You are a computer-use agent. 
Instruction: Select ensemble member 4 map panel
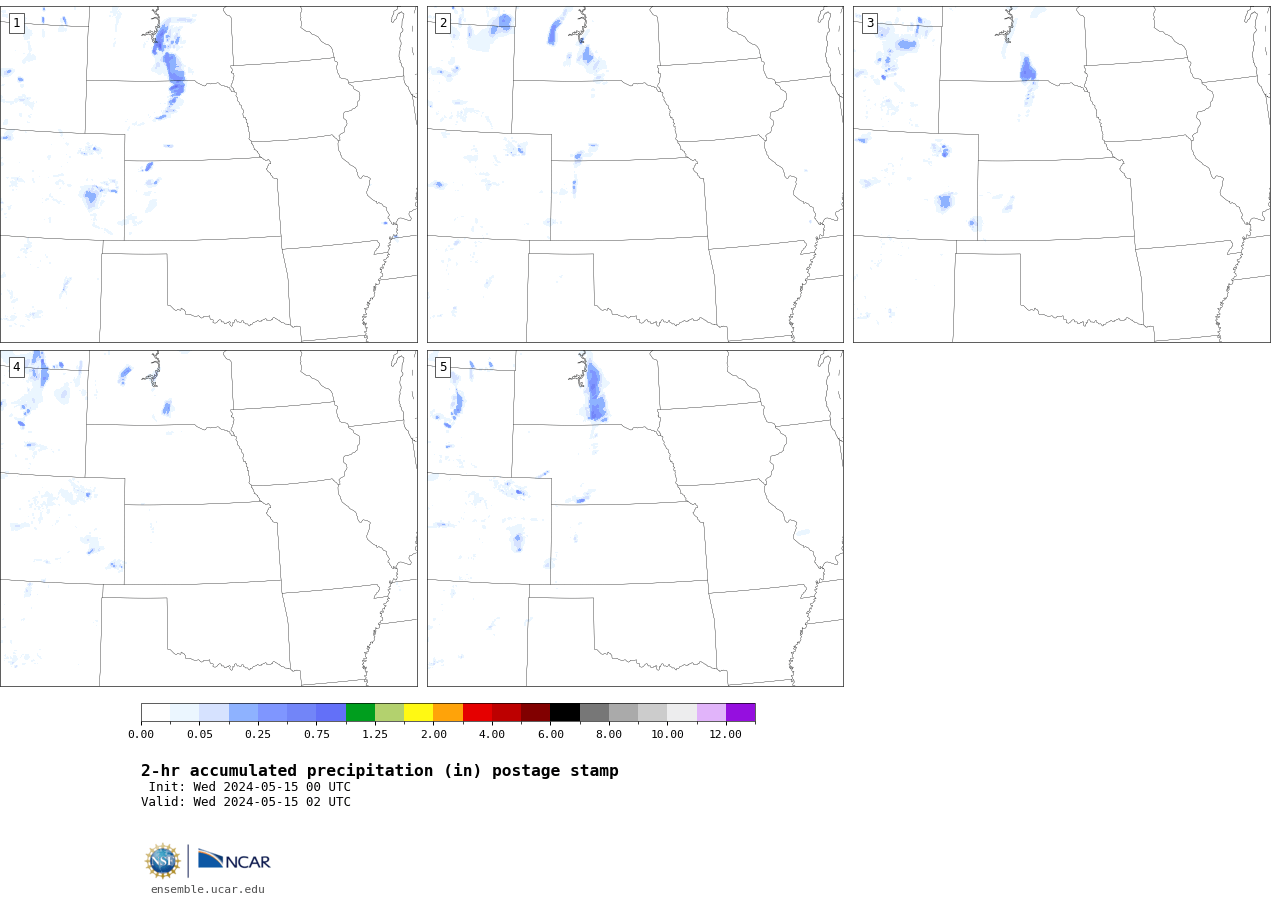coord(209,518)
